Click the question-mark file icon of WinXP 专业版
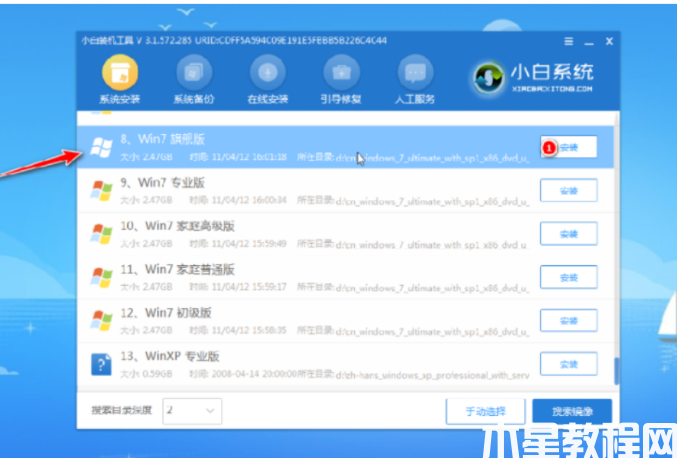Viewport: 677px width, 460px height. point(101,364)
